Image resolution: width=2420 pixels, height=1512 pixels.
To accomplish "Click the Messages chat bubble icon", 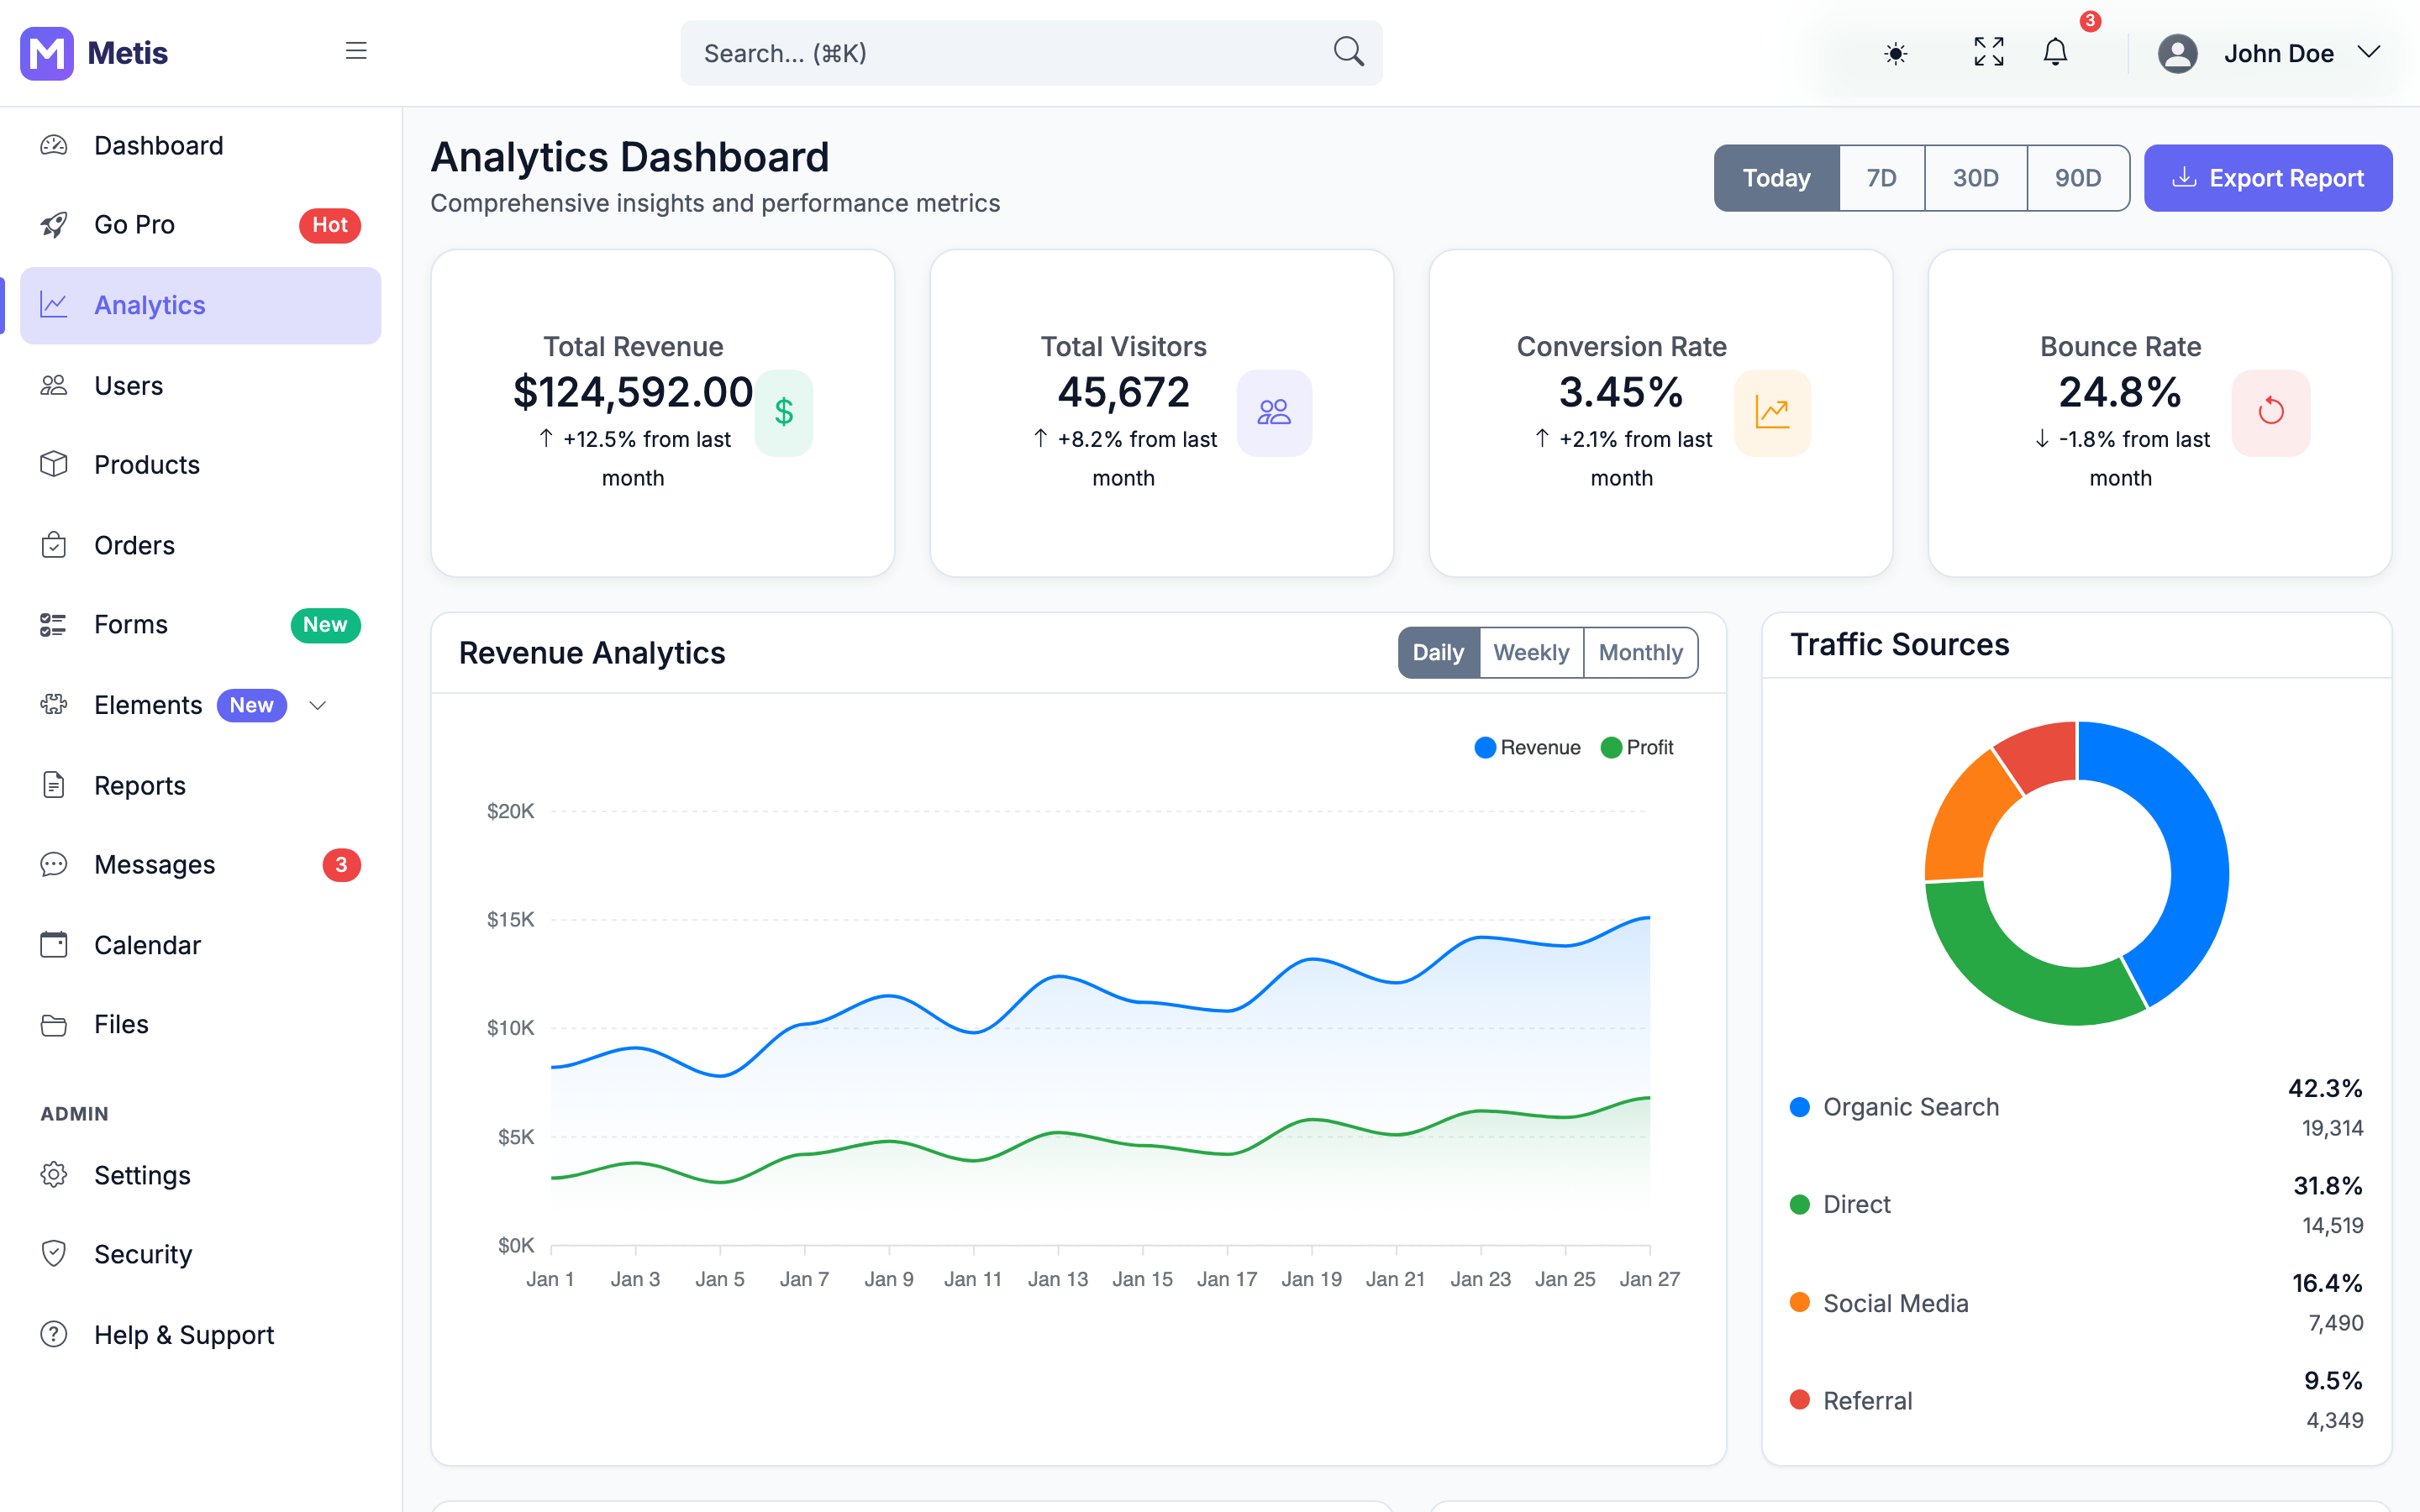I will tap(54, 865).
